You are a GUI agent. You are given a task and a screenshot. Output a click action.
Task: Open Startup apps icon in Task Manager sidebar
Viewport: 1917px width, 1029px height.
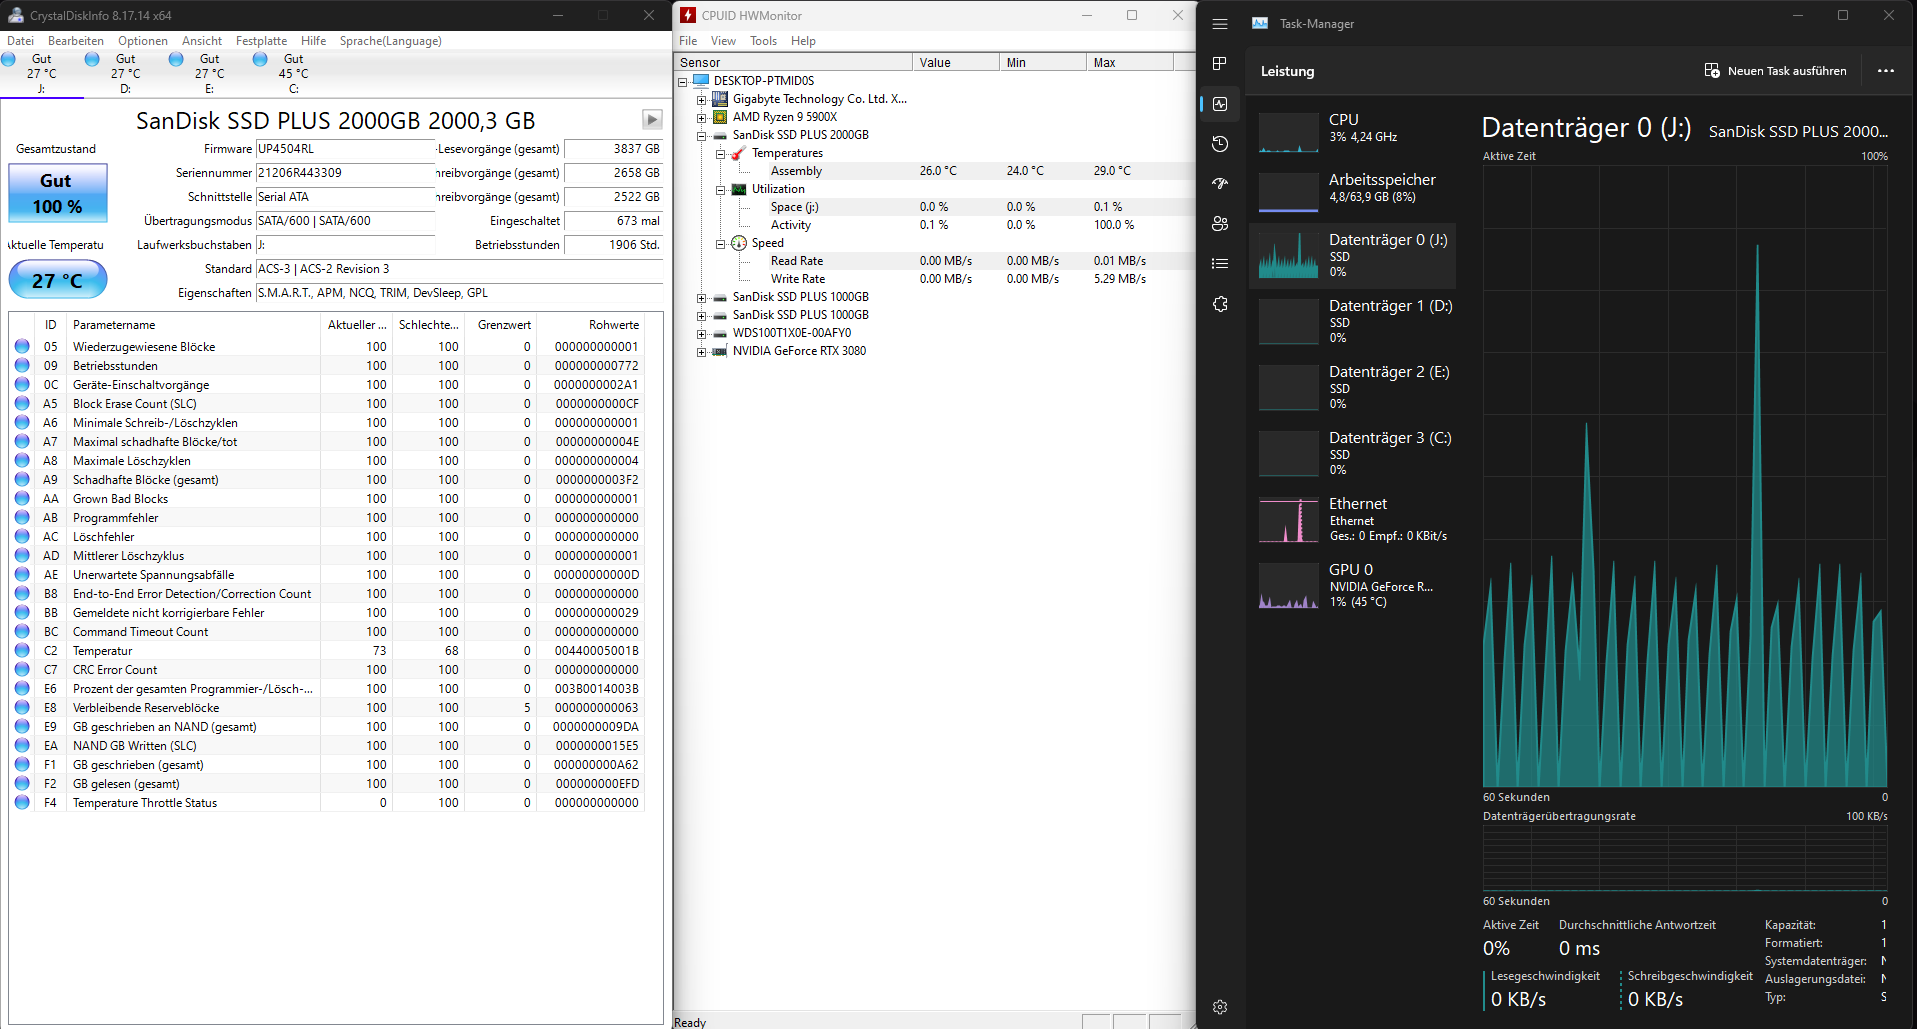pyautogui.click(x=1220, y=184)
